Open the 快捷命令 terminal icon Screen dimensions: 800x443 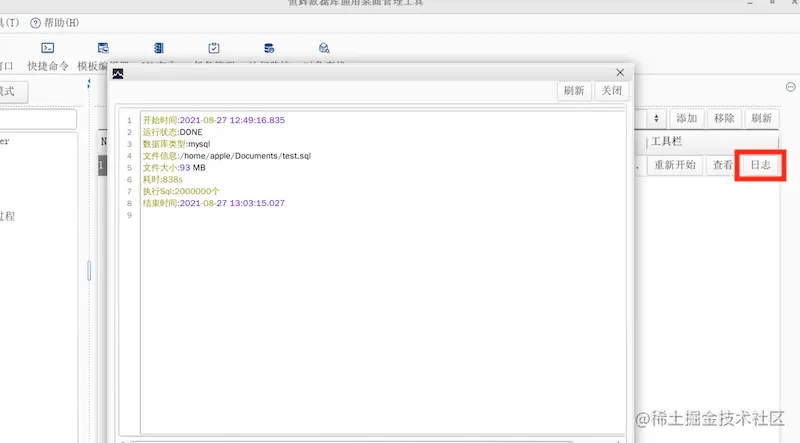point(47,48)
